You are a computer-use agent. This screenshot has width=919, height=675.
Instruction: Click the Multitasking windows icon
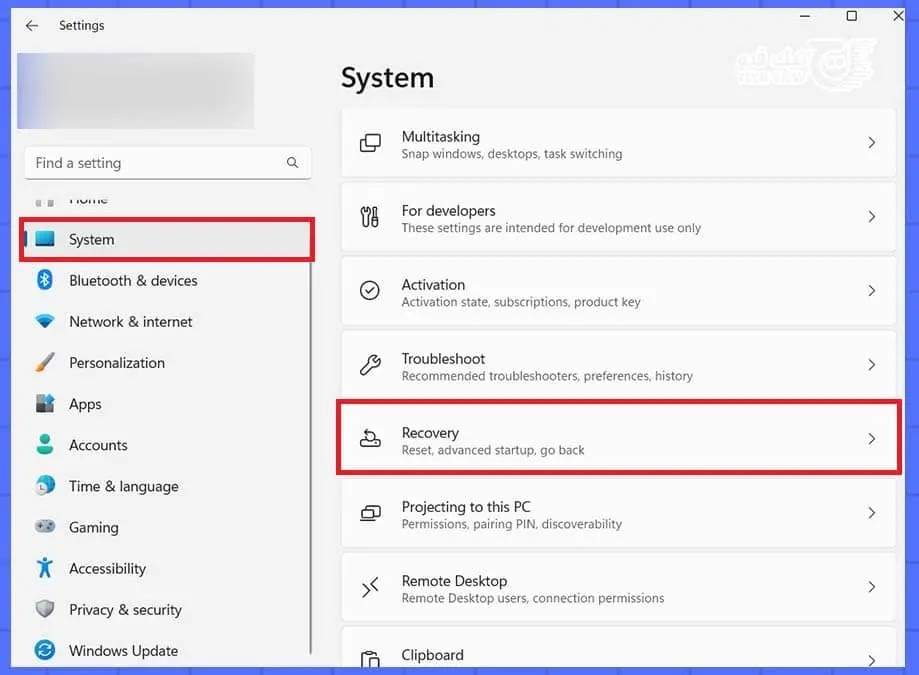tap(370, 143)
